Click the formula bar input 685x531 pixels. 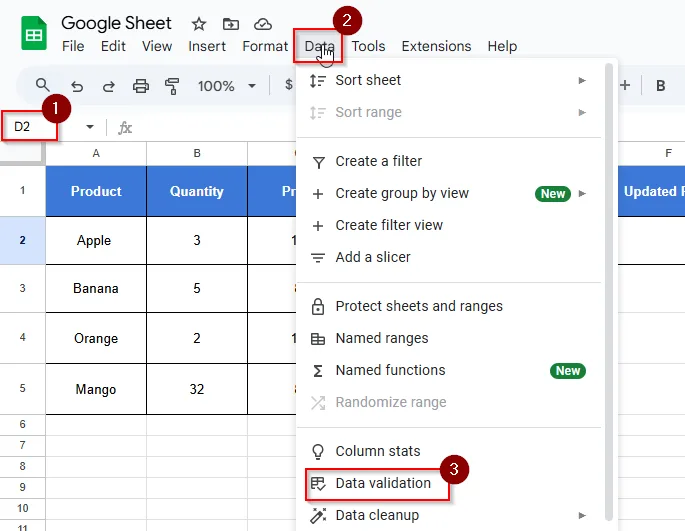pos(216,128)
